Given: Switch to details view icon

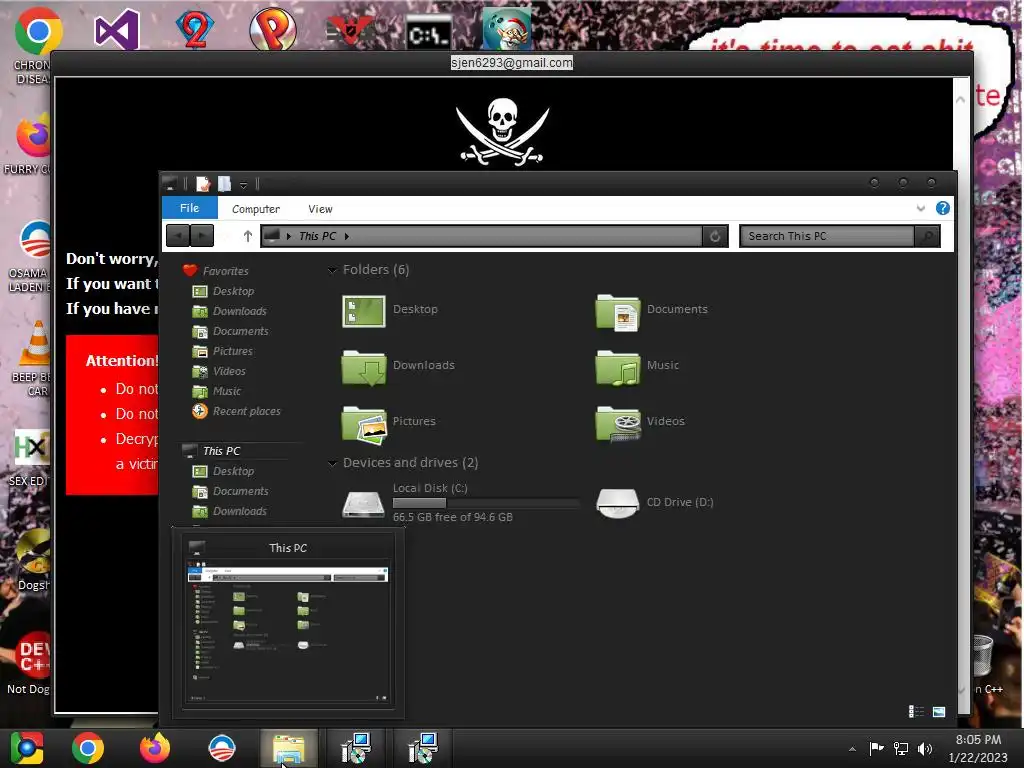Looking at the screenshot, I should point(916,712).
